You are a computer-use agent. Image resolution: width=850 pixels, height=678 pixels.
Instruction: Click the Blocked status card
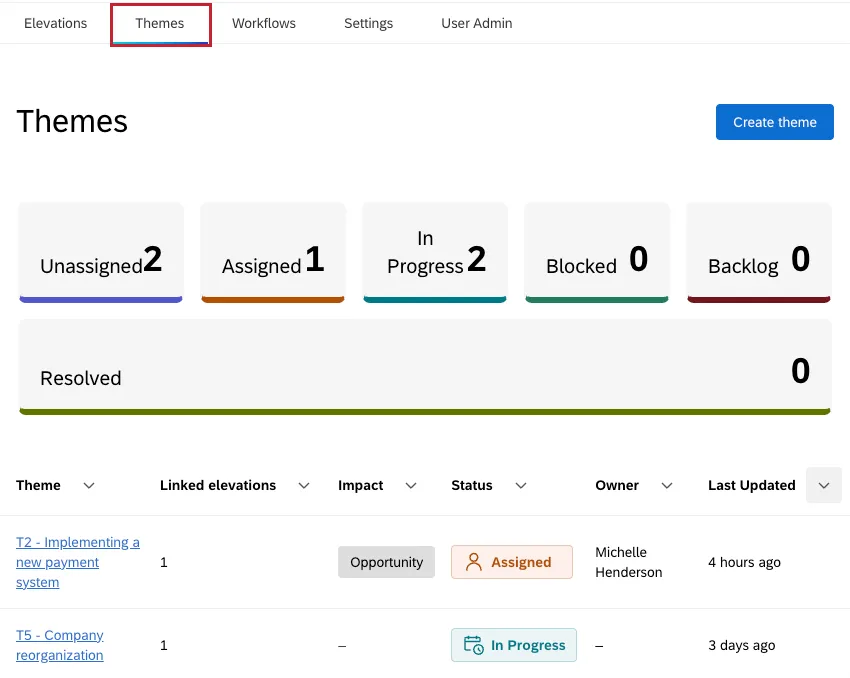597,252
